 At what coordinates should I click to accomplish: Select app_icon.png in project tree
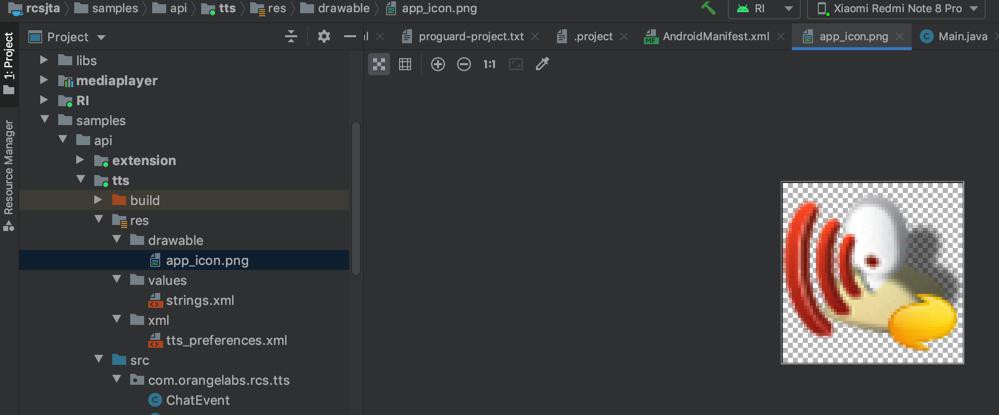click(184, 260)
